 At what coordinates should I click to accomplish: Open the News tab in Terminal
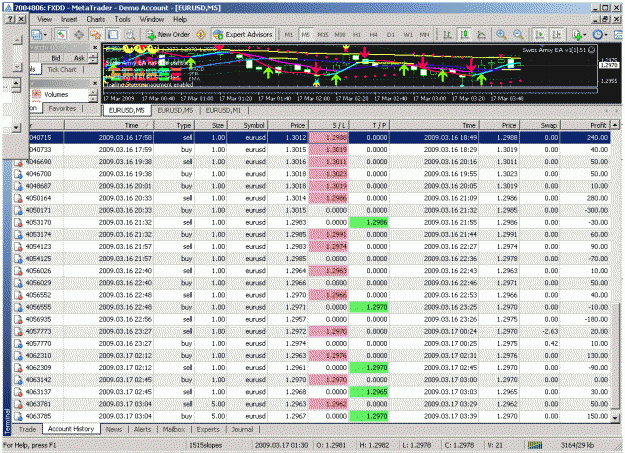pos(114,429)
